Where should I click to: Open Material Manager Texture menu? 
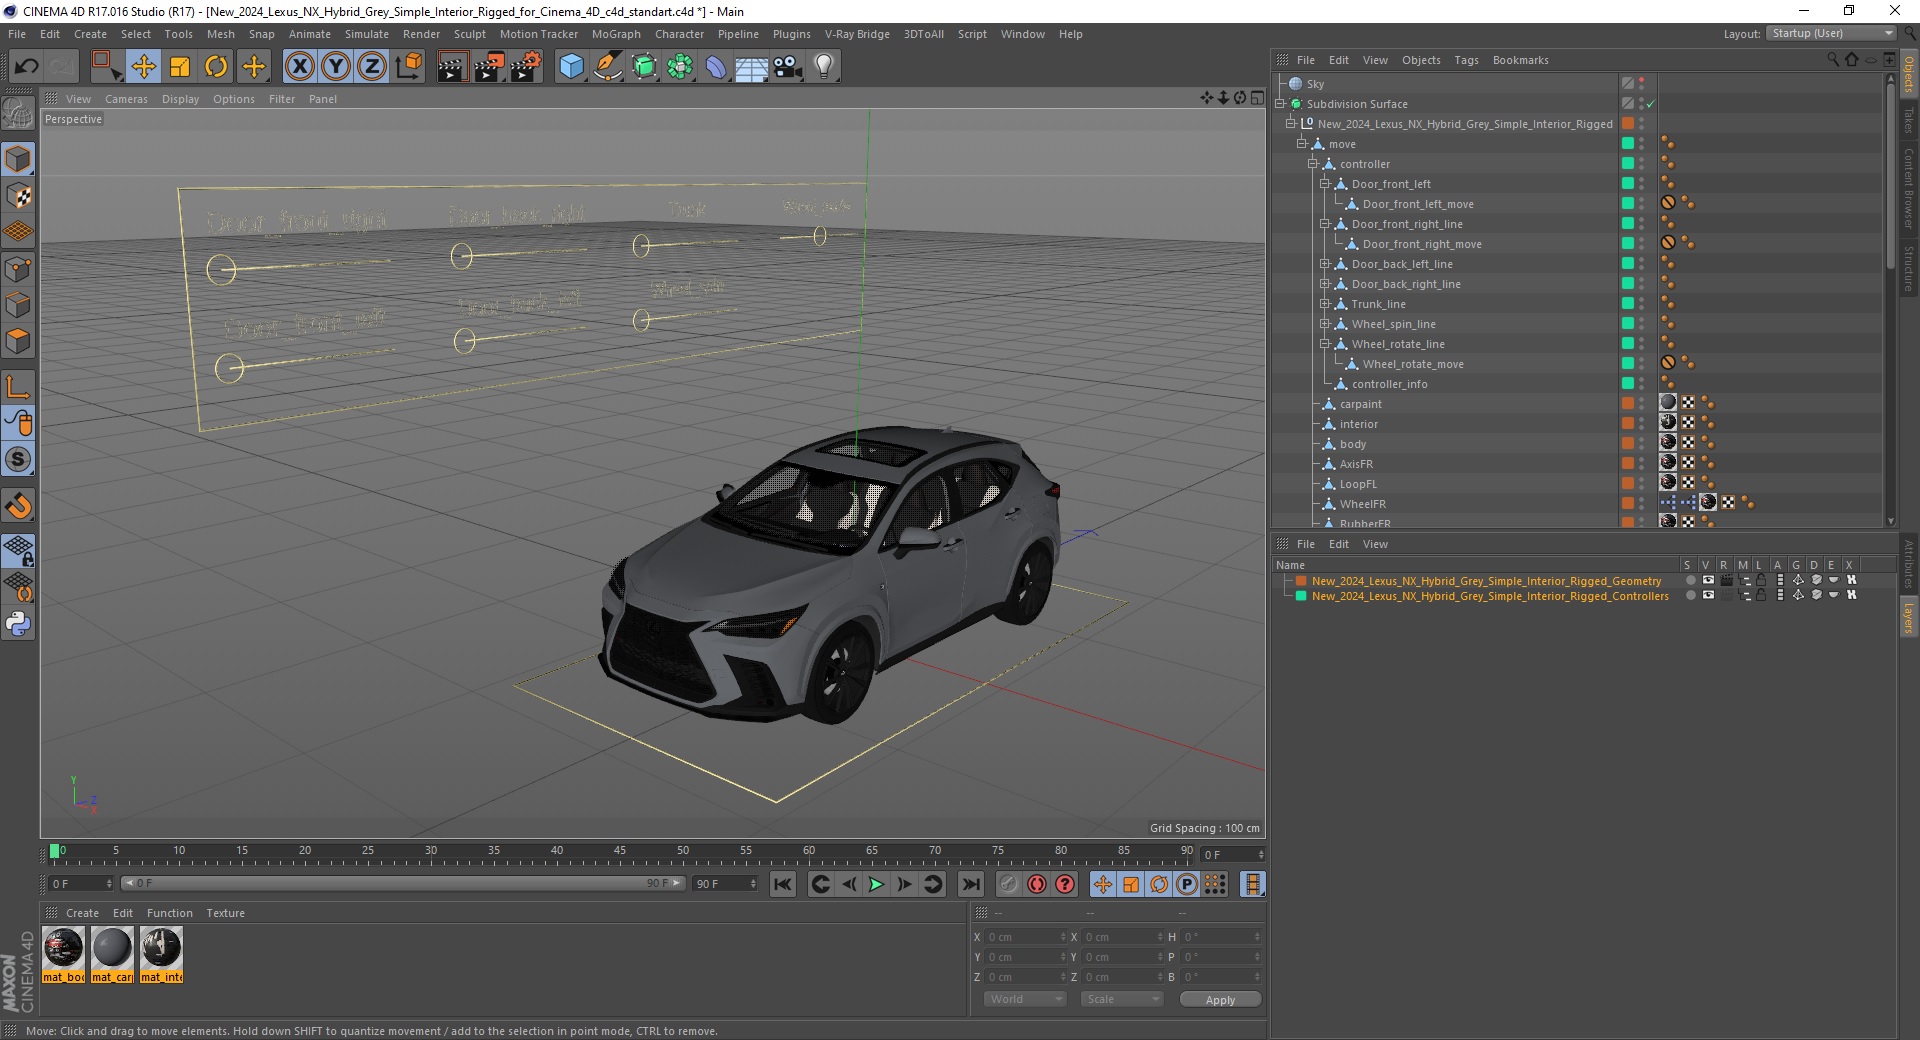[x=225, y=913]
